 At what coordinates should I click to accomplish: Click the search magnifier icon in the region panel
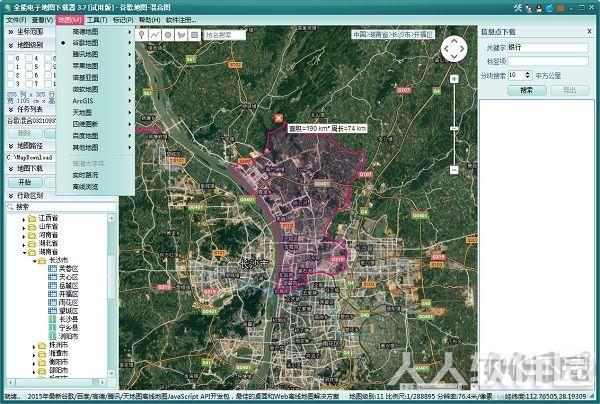click(10, 207)
